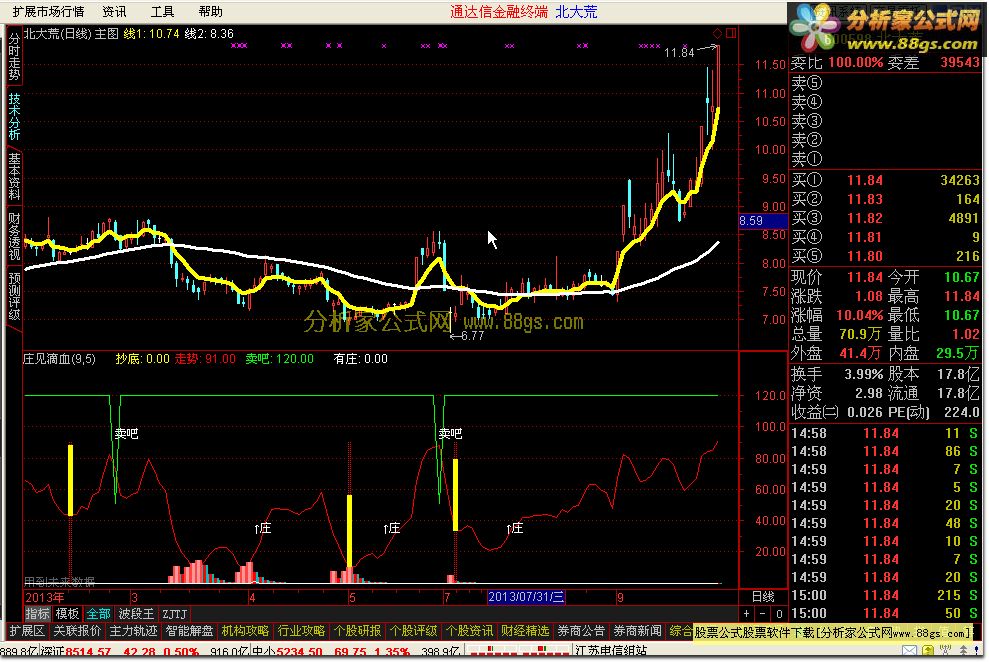Click the network signal icon in status bar

tap(945, 651)
